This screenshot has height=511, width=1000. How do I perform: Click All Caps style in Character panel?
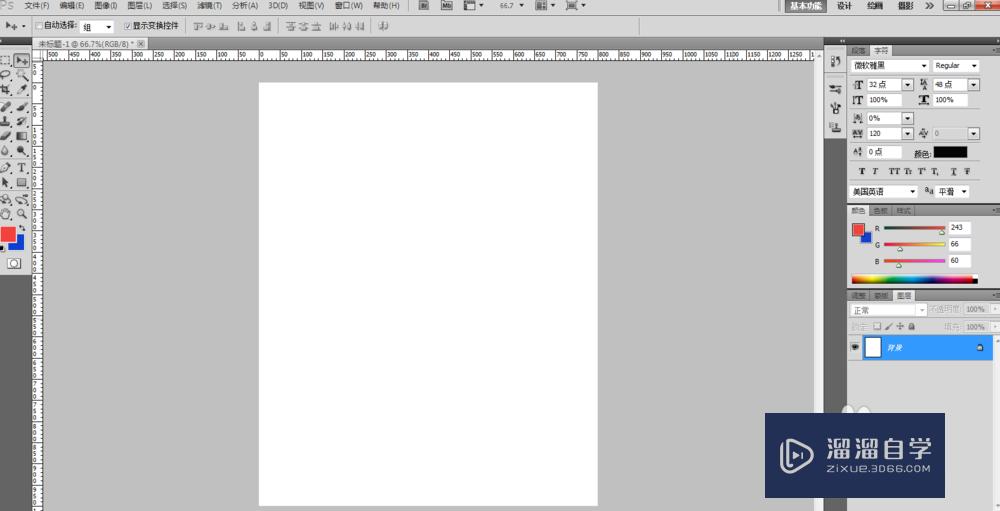(x=894, y=171)
